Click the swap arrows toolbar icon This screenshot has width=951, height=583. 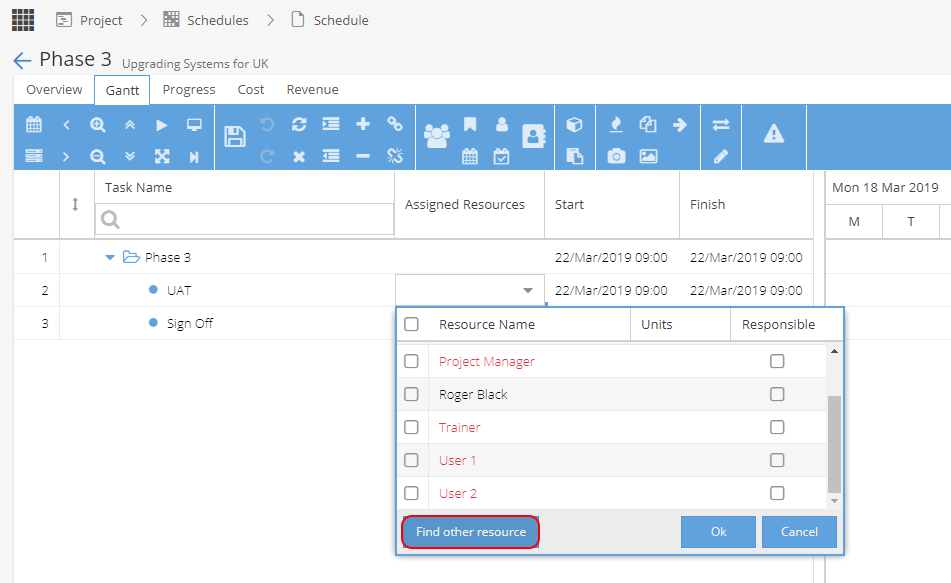pyautogui.click(x=721, y=124)
